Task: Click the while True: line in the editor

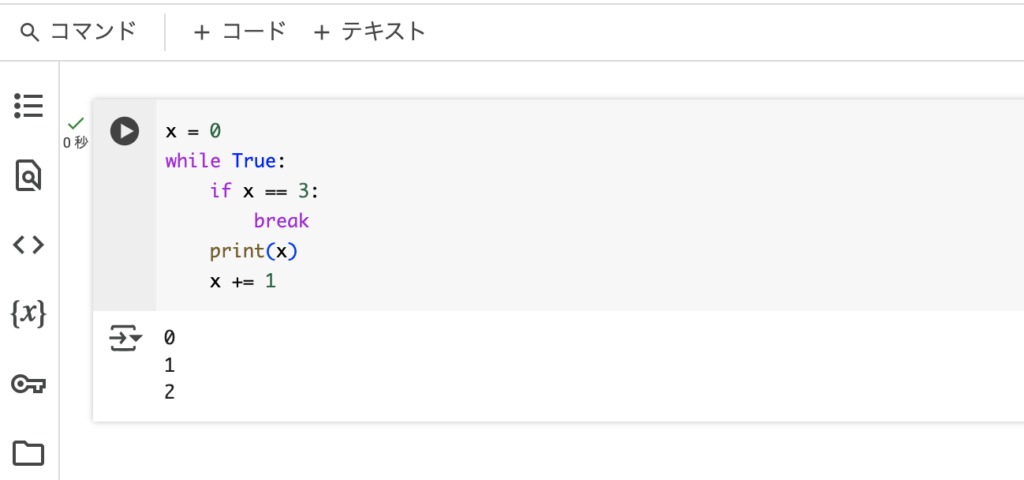Action: 226,161
